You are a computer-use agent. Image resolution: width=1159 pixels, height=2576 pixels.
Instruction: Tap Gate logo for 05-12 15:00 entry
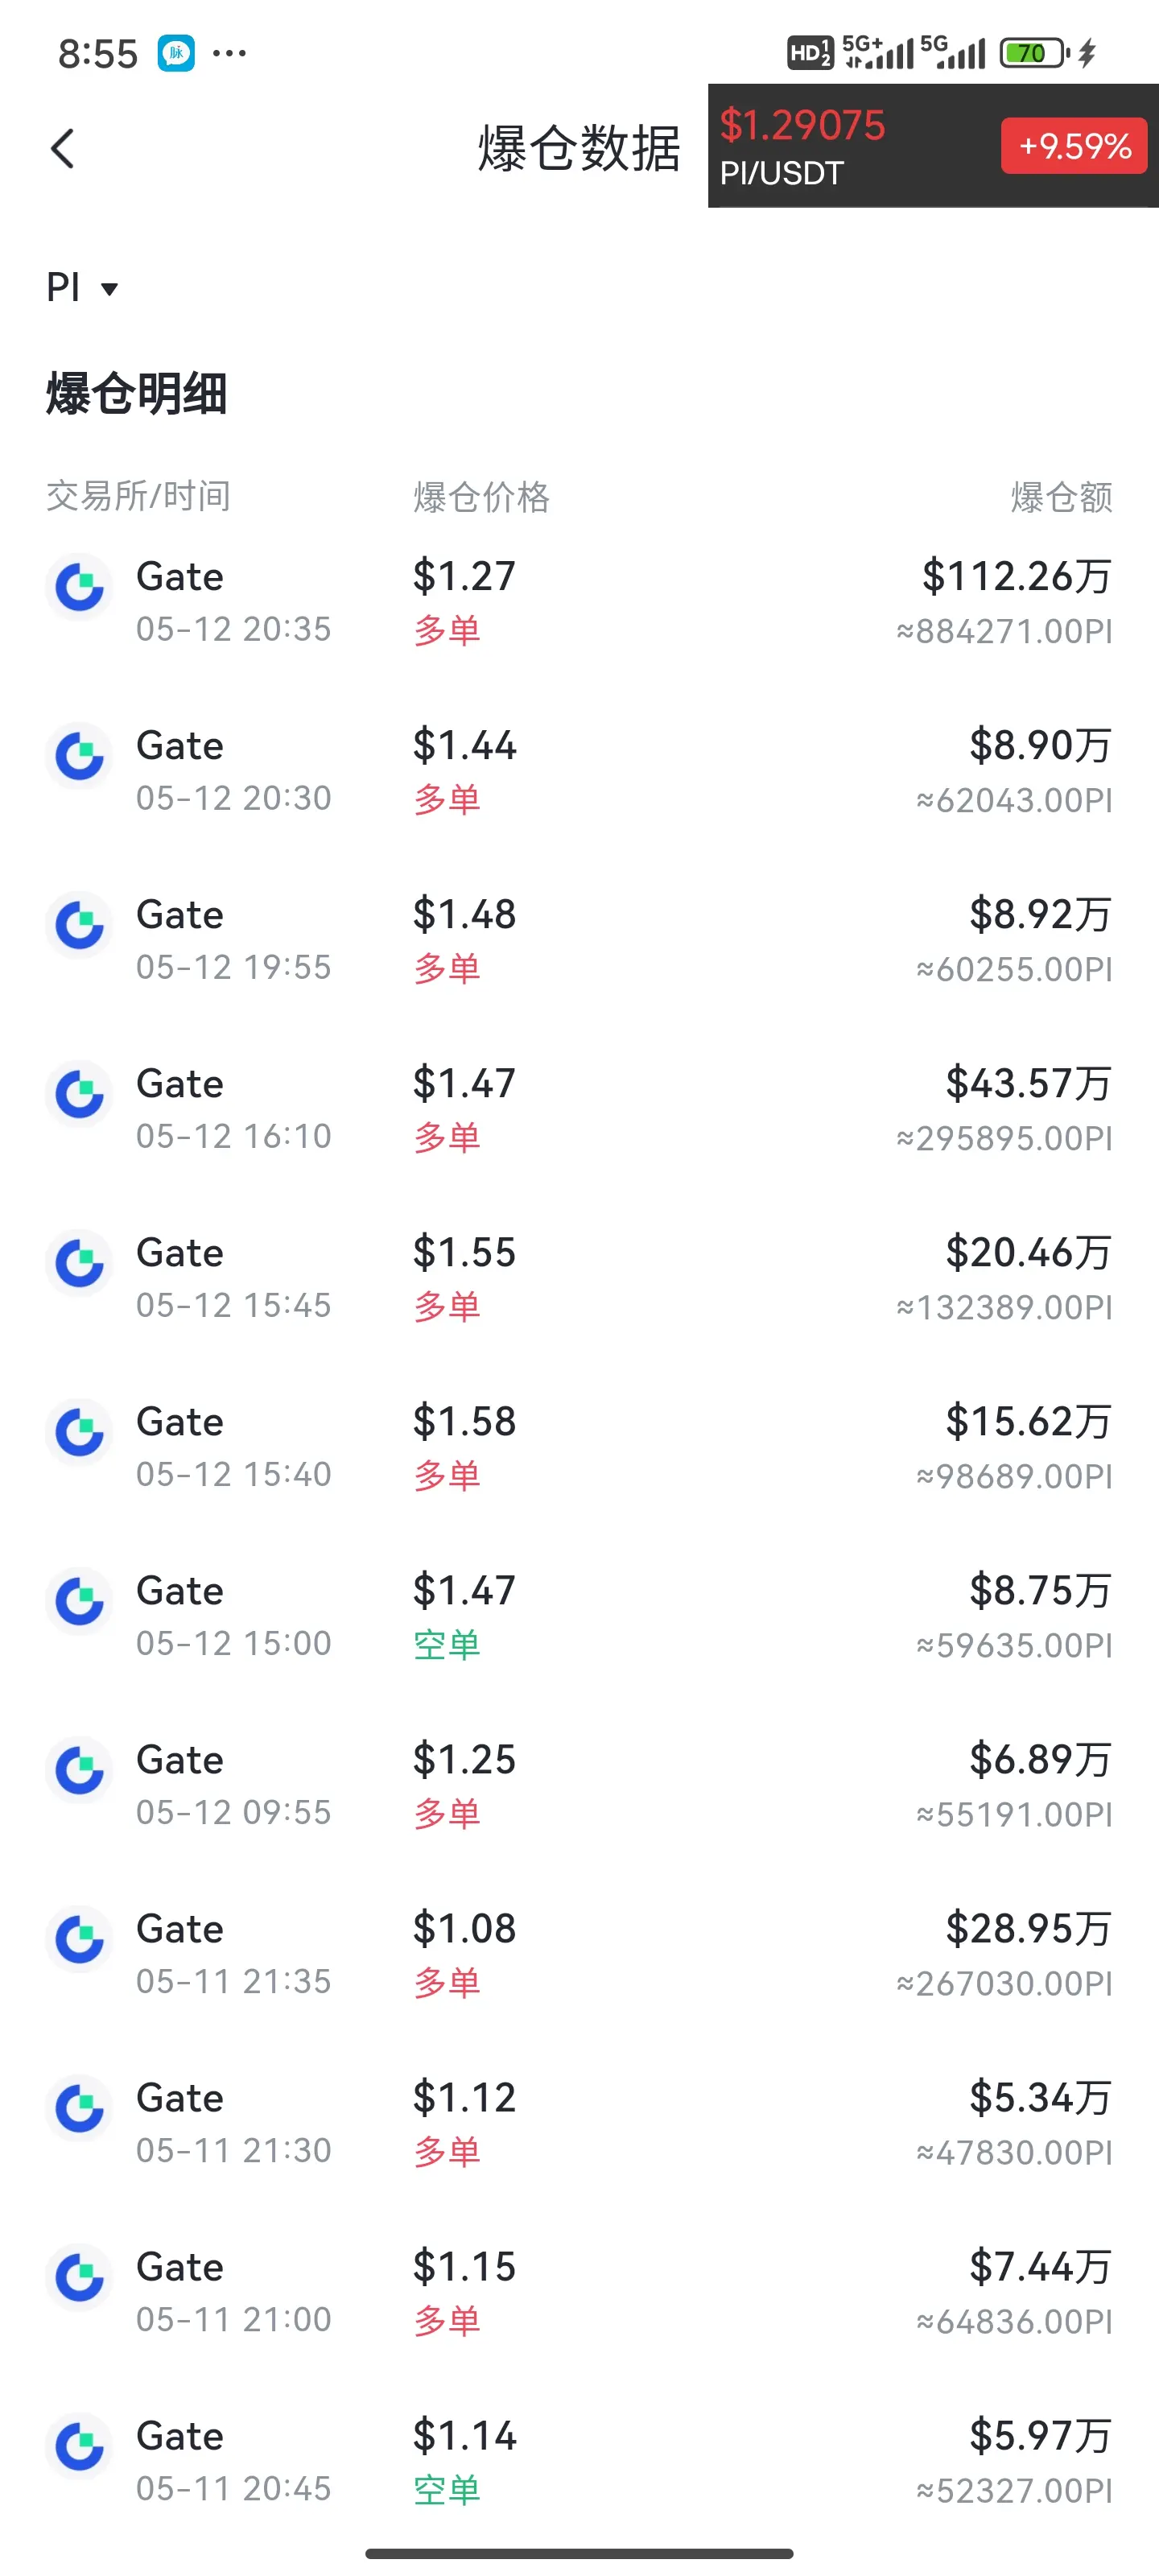pos(80,1601)
